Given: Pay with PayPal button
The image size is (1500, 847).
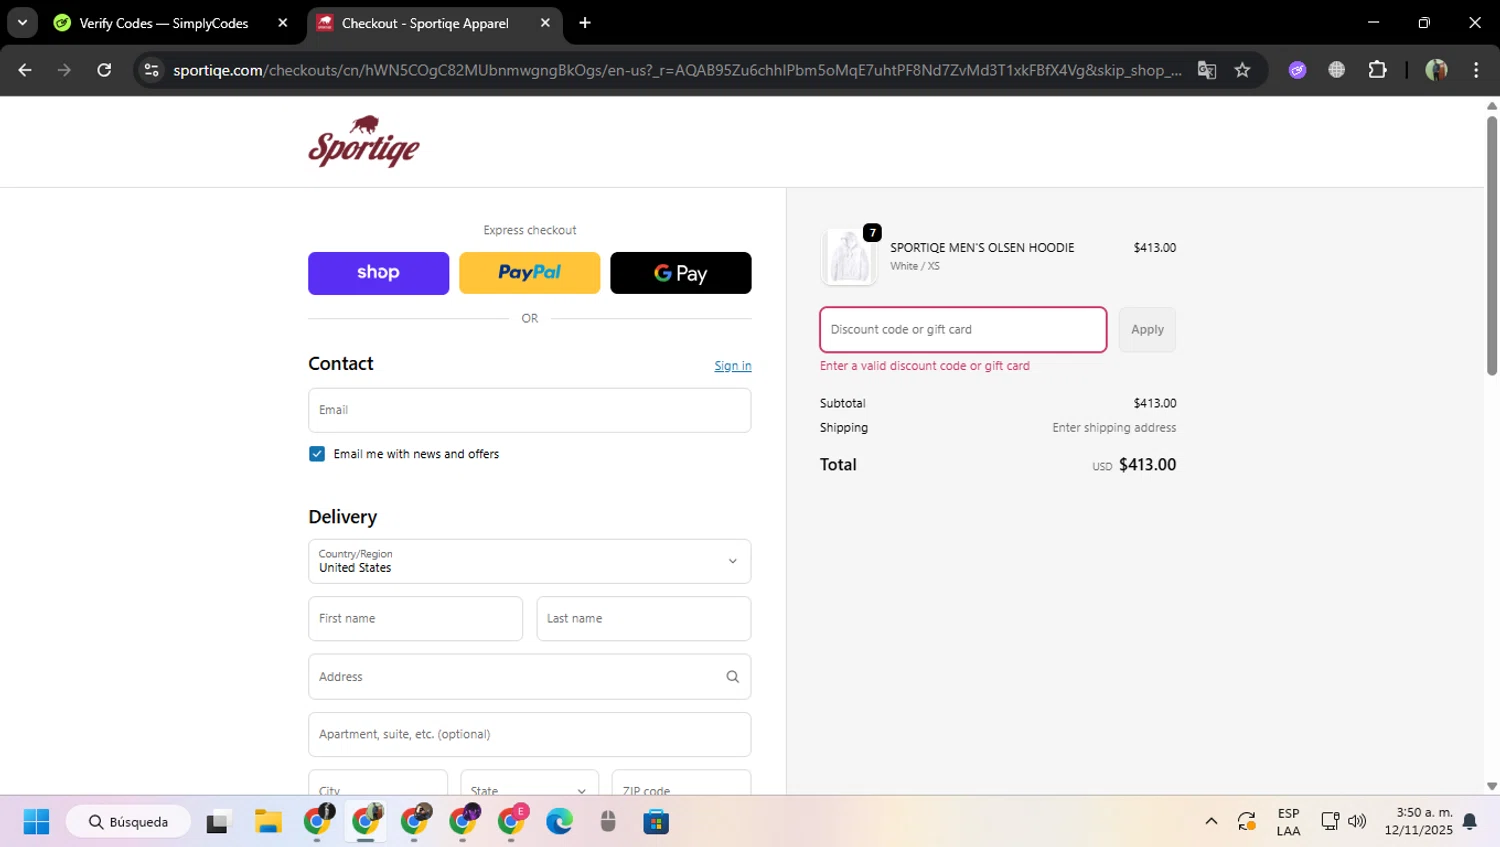Looking at the screenshot, I should (529, 273).
